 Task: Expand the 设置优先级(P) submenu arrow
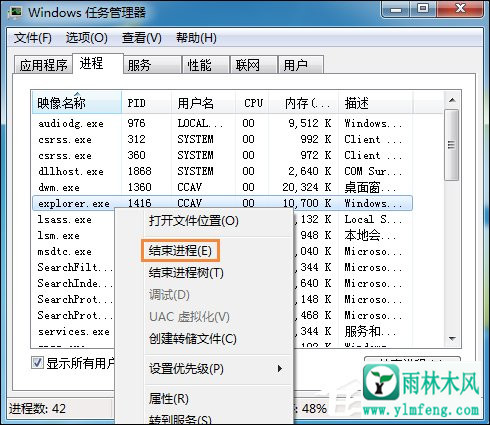(x=280, y=369)
